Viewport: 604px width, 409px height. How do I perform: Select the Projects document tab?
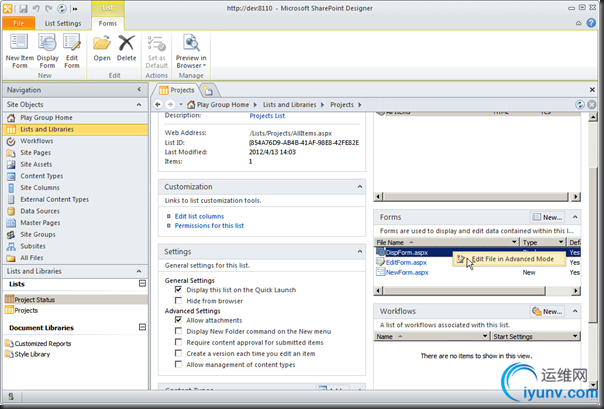tap(177, 90)
